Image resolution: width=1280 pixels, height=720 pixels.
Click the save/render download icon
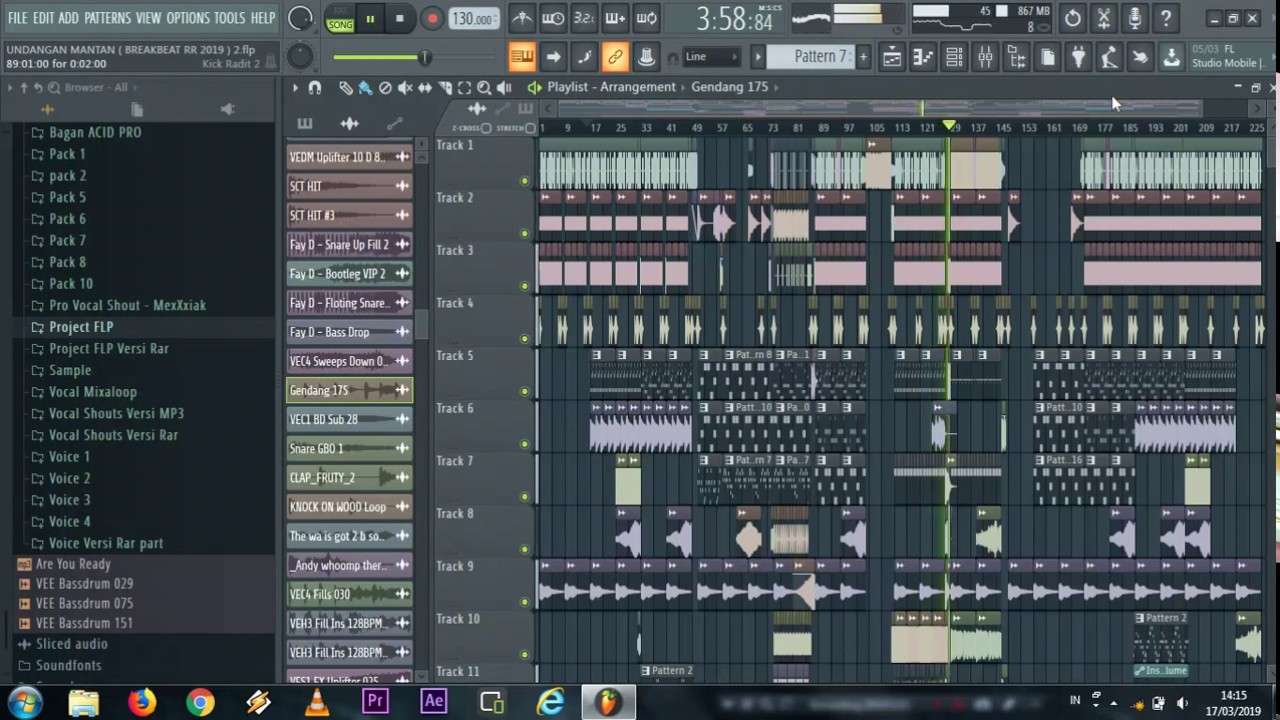[x=1171, y=58]
